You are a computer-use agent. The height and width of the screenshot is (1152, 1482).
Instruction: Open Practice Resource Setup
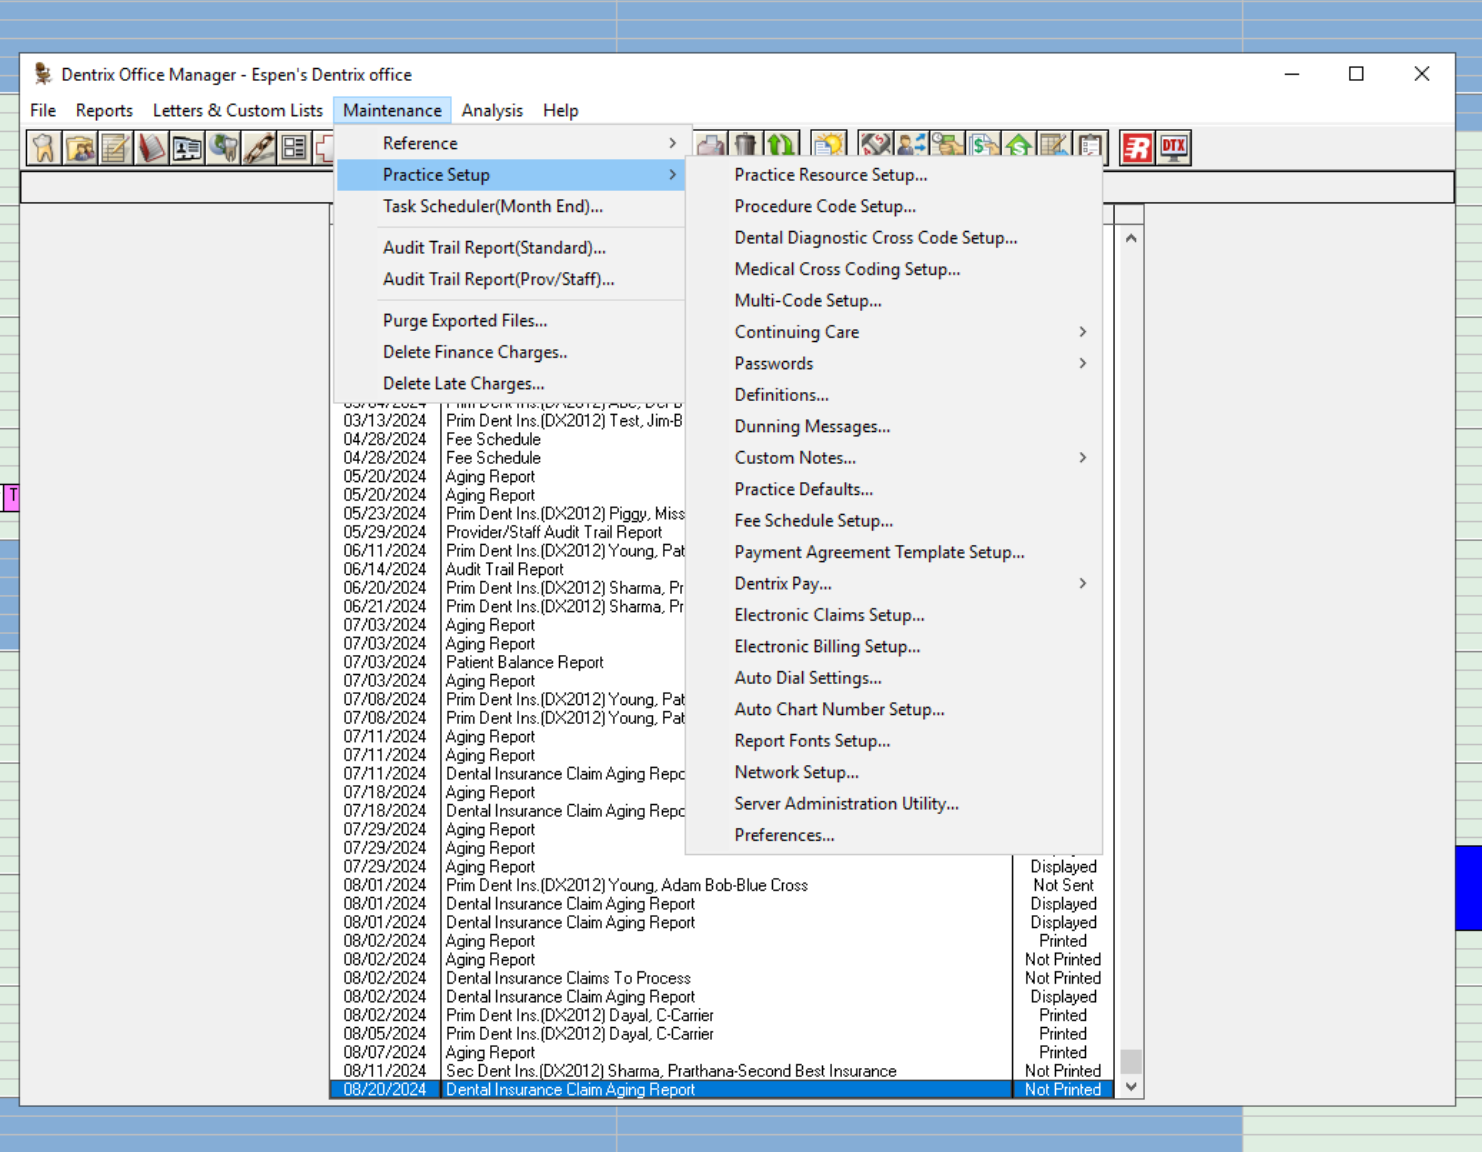[x=894, y=175]
